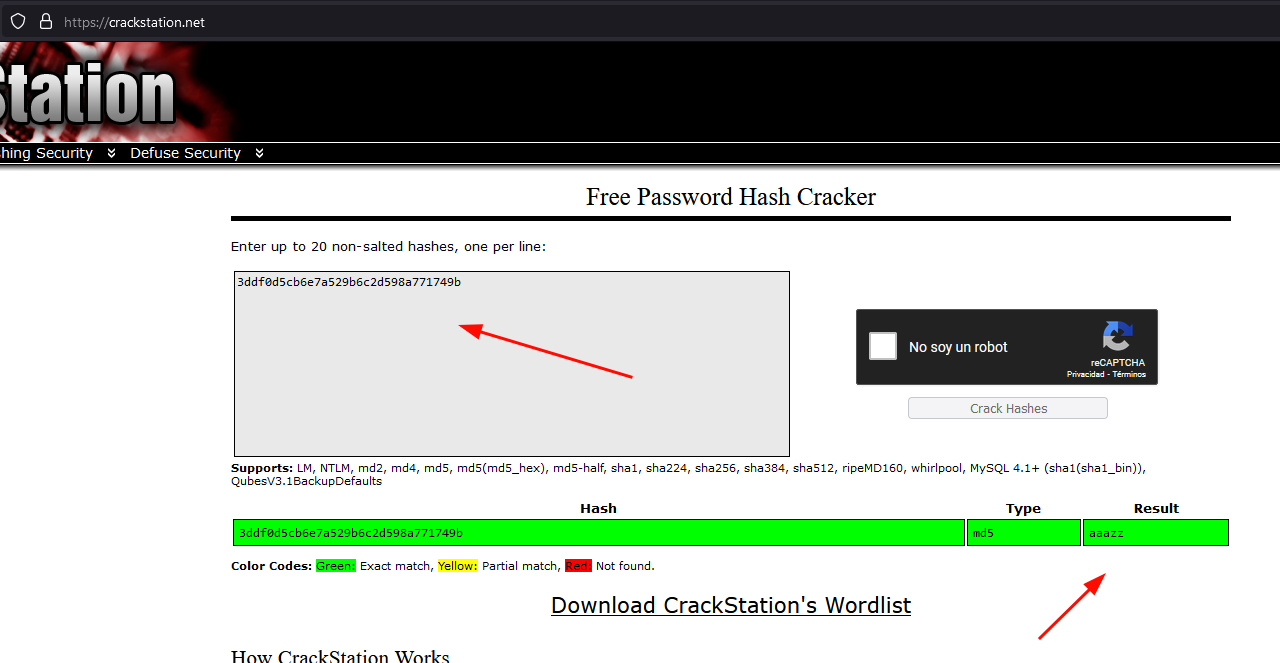
Task: Click the Enter up to 20 hashes instruction
Action: 389,246
